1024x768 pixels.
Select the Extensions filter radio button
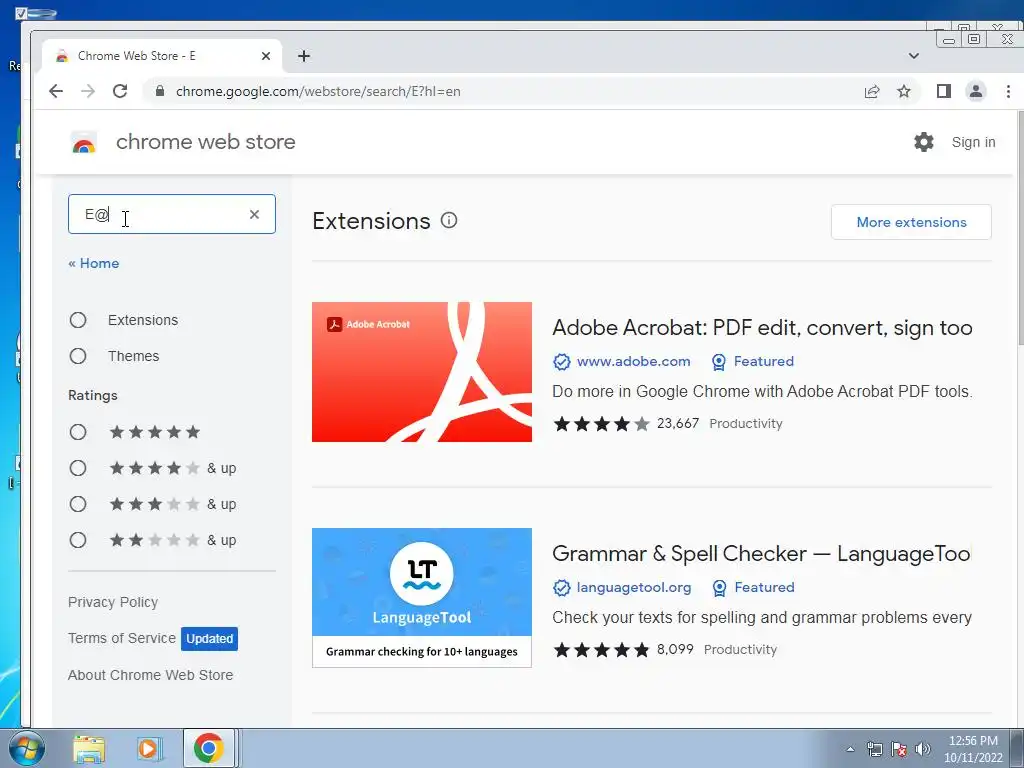(78, 320)
